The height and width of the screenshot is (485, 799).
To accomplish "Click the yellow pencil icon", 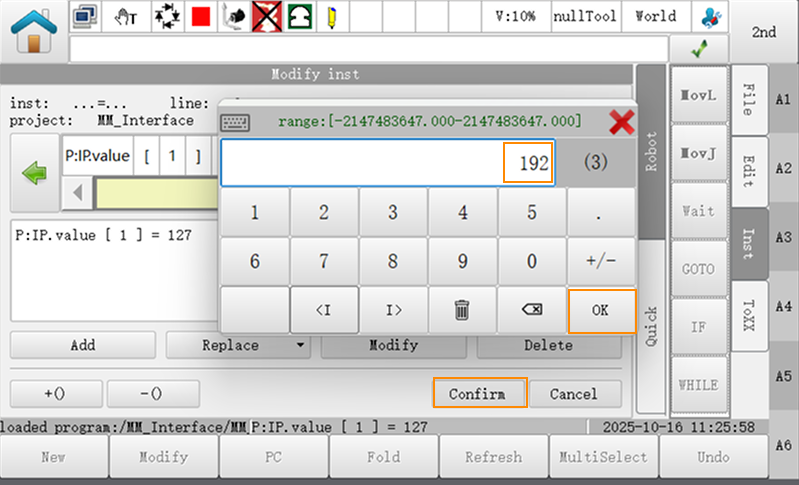I will (x=331, y=17).
